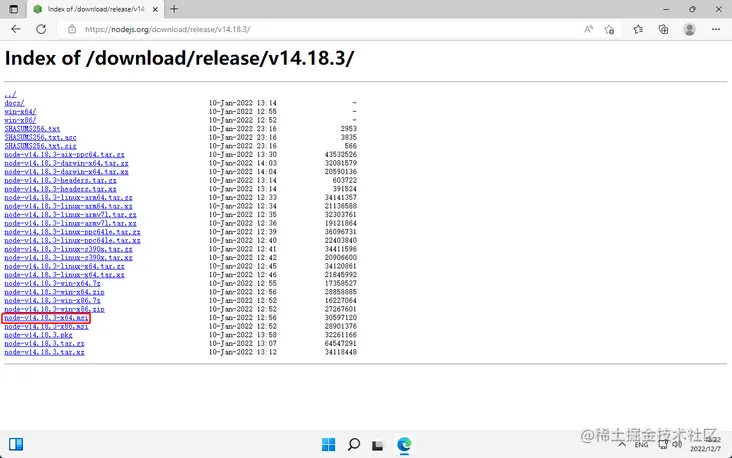
Task: Download node-v14.18.3-darwin-x64.tar.xz
Action: (x=66, y=172)
